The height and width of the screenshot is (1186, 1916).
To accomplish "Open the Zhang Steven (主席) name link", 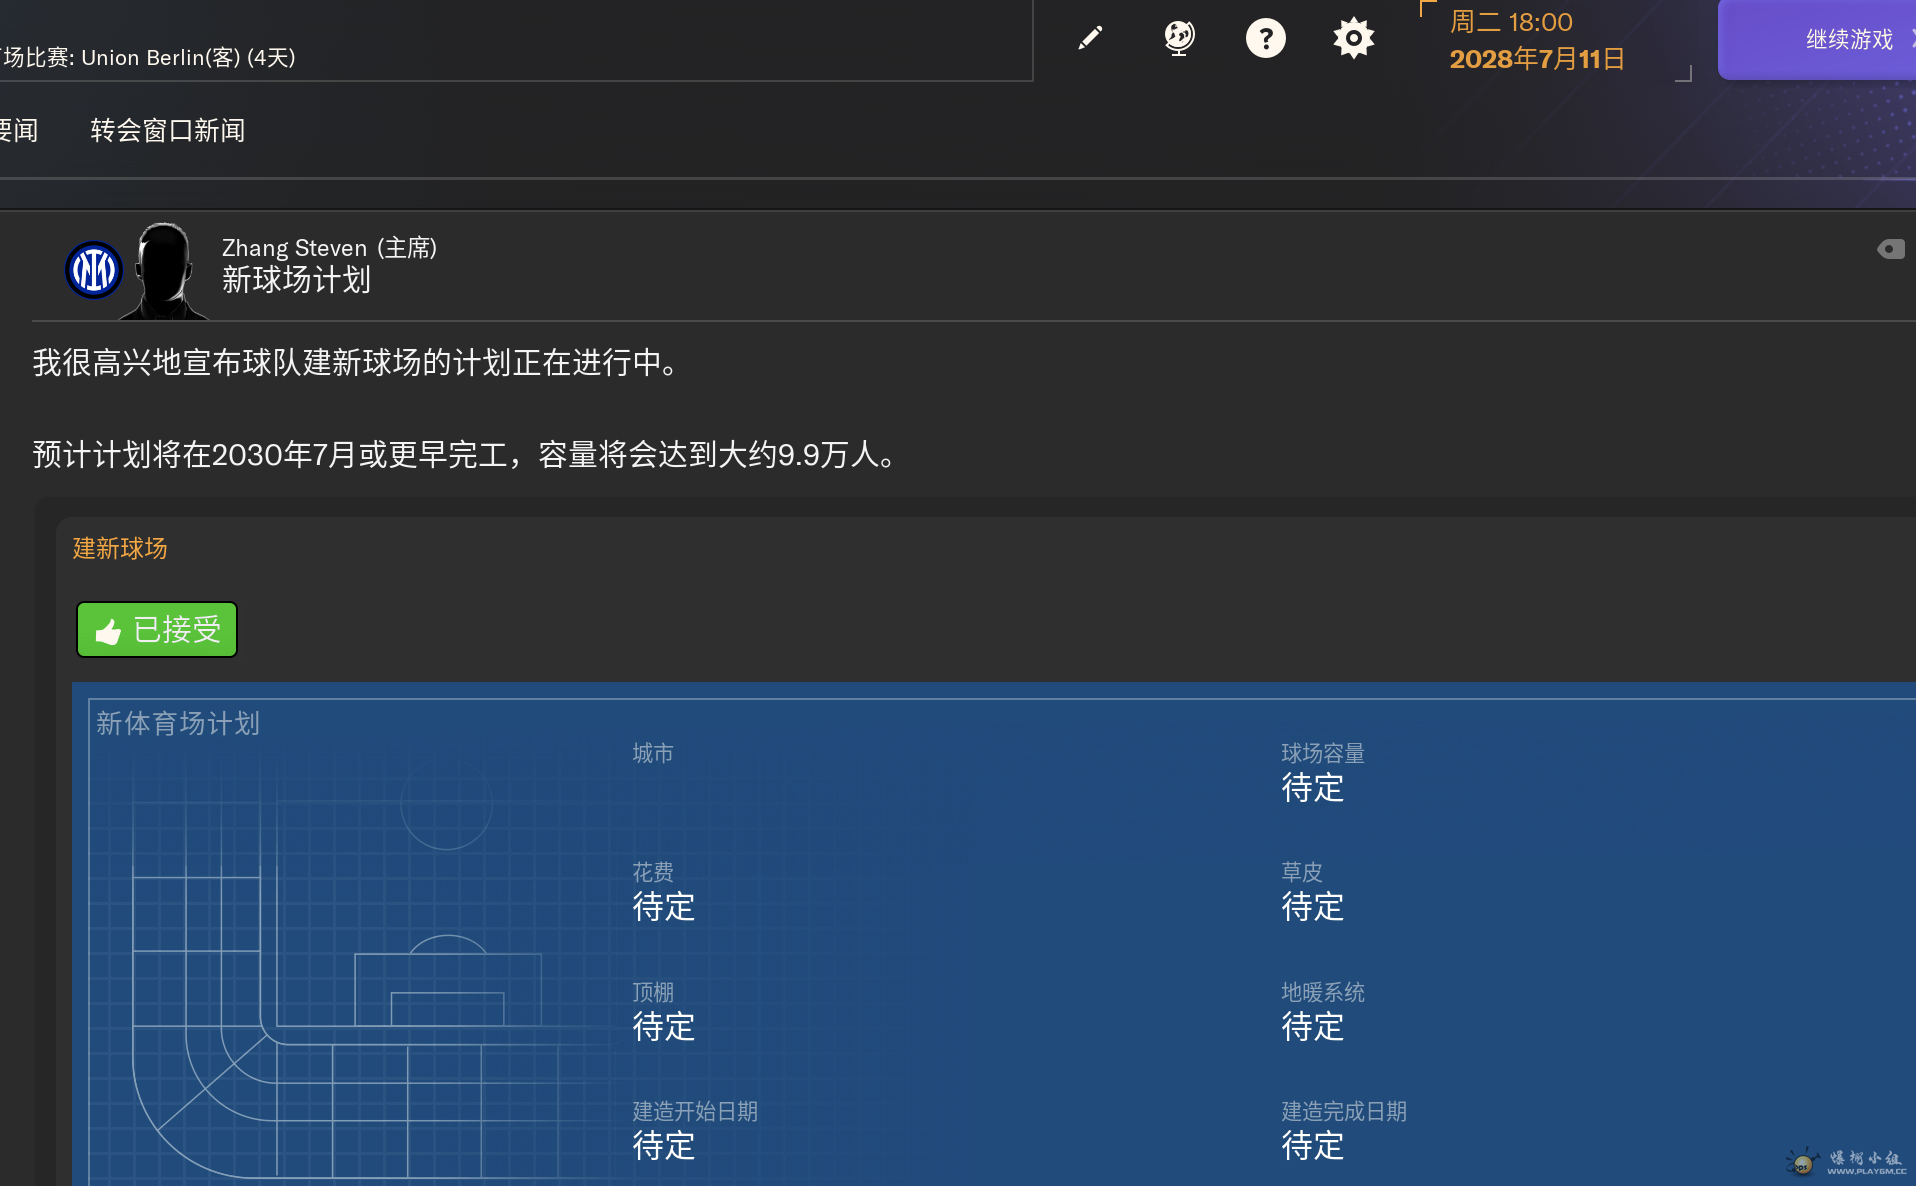I will [329, 248].
